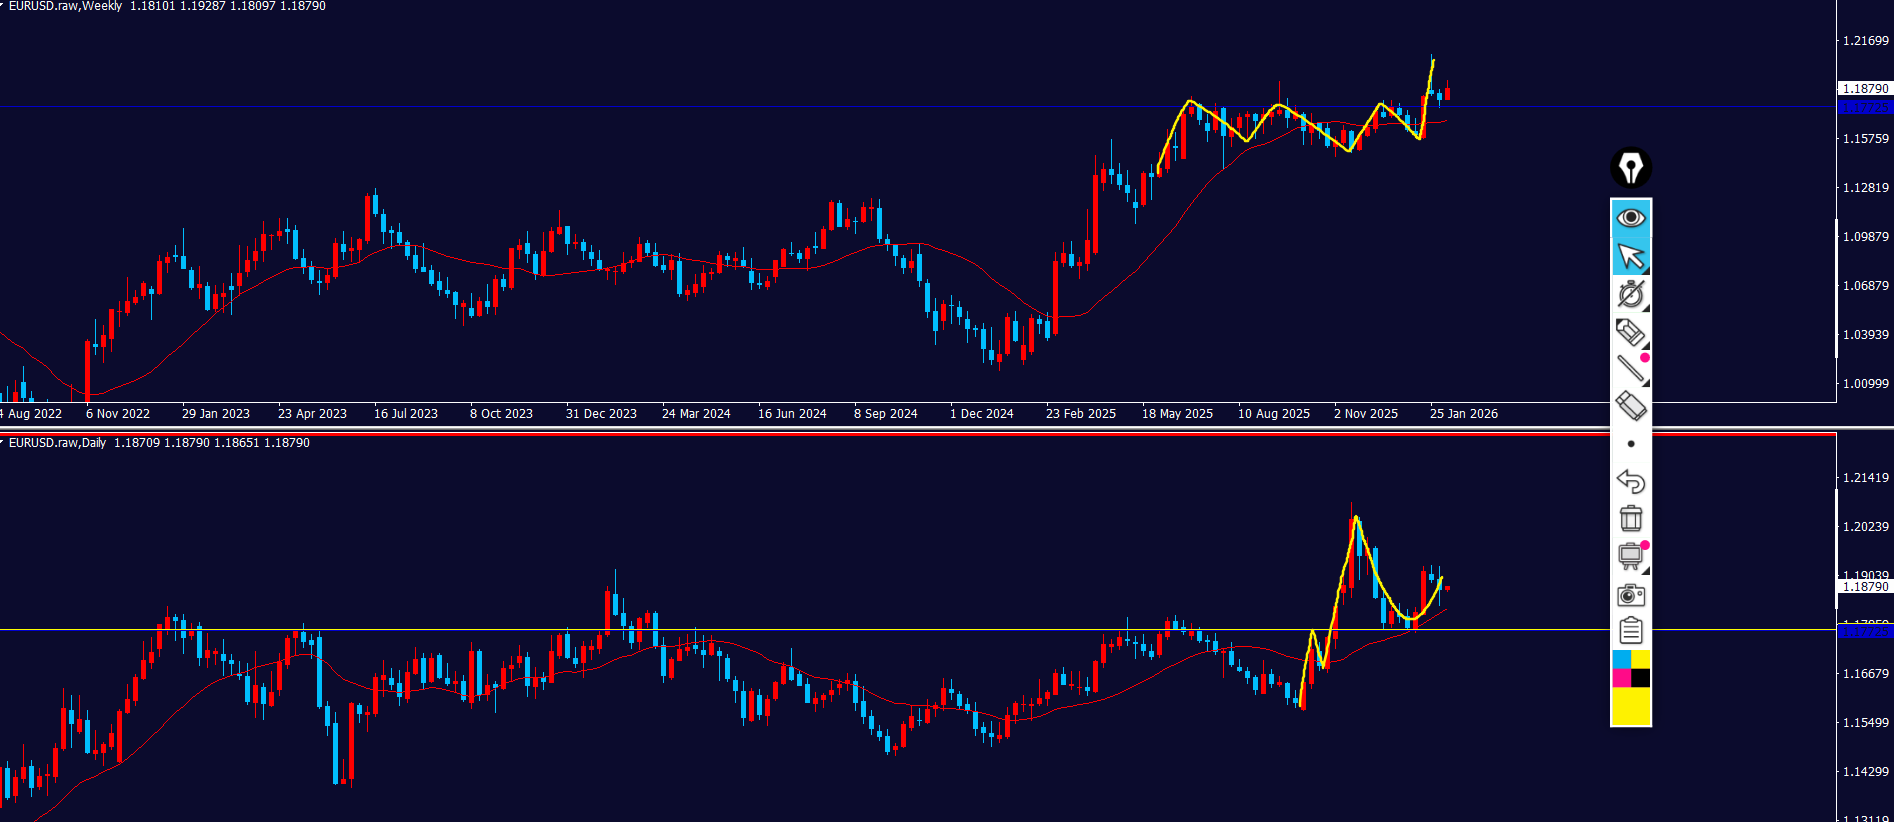Image resolution: width=1894 pixels, height=822 pixels.
Task: Pick the cyan color swatch
Action: [1621, 659]
